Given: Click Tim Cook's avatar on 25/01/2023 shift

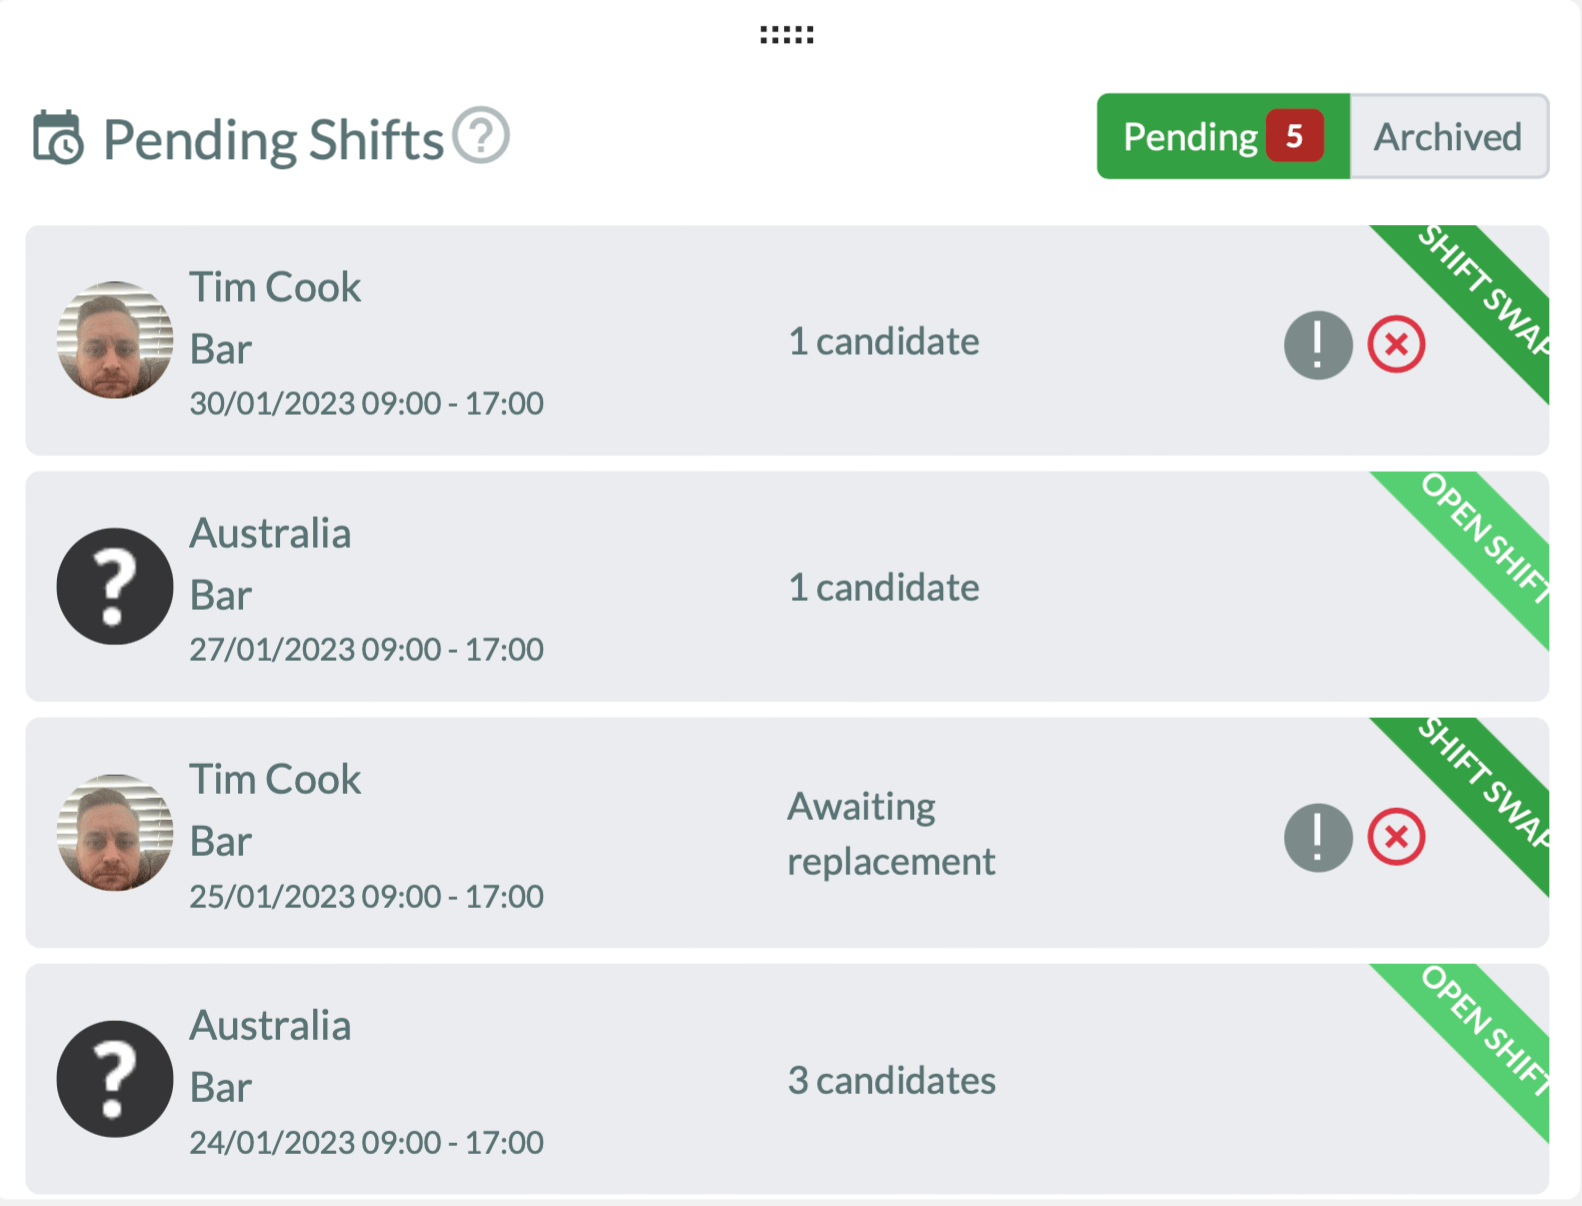Looking at the screenshot, I should click(115, 832).
